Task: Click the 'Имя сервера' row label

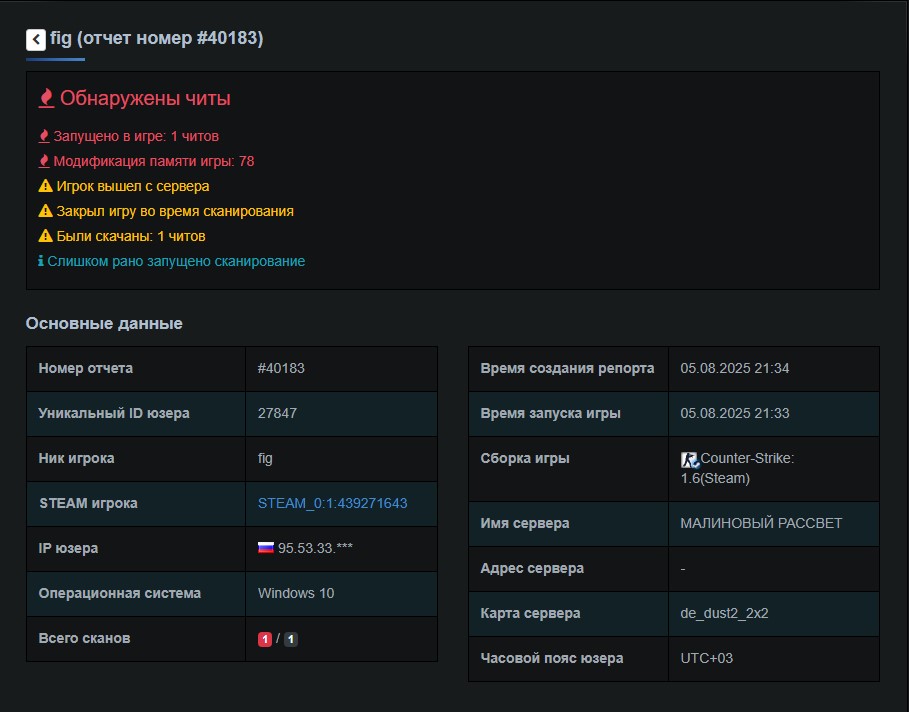Action: tap(525, 523)
